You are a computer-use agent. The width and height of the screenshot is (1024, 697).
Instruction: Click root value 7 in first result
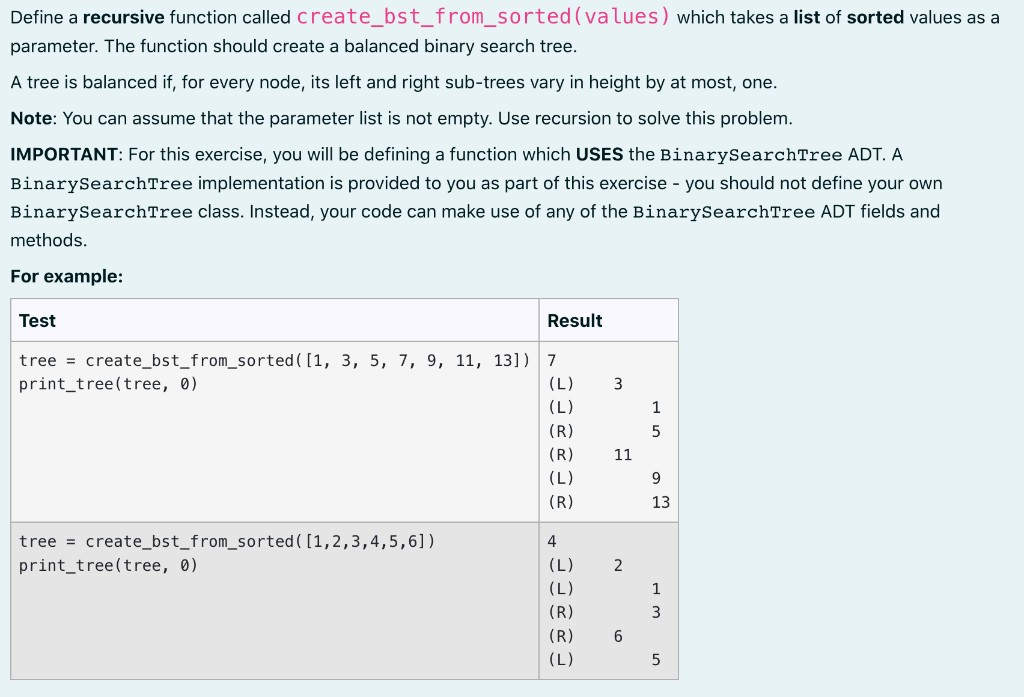pyautogui.click(x=549, y=360)
